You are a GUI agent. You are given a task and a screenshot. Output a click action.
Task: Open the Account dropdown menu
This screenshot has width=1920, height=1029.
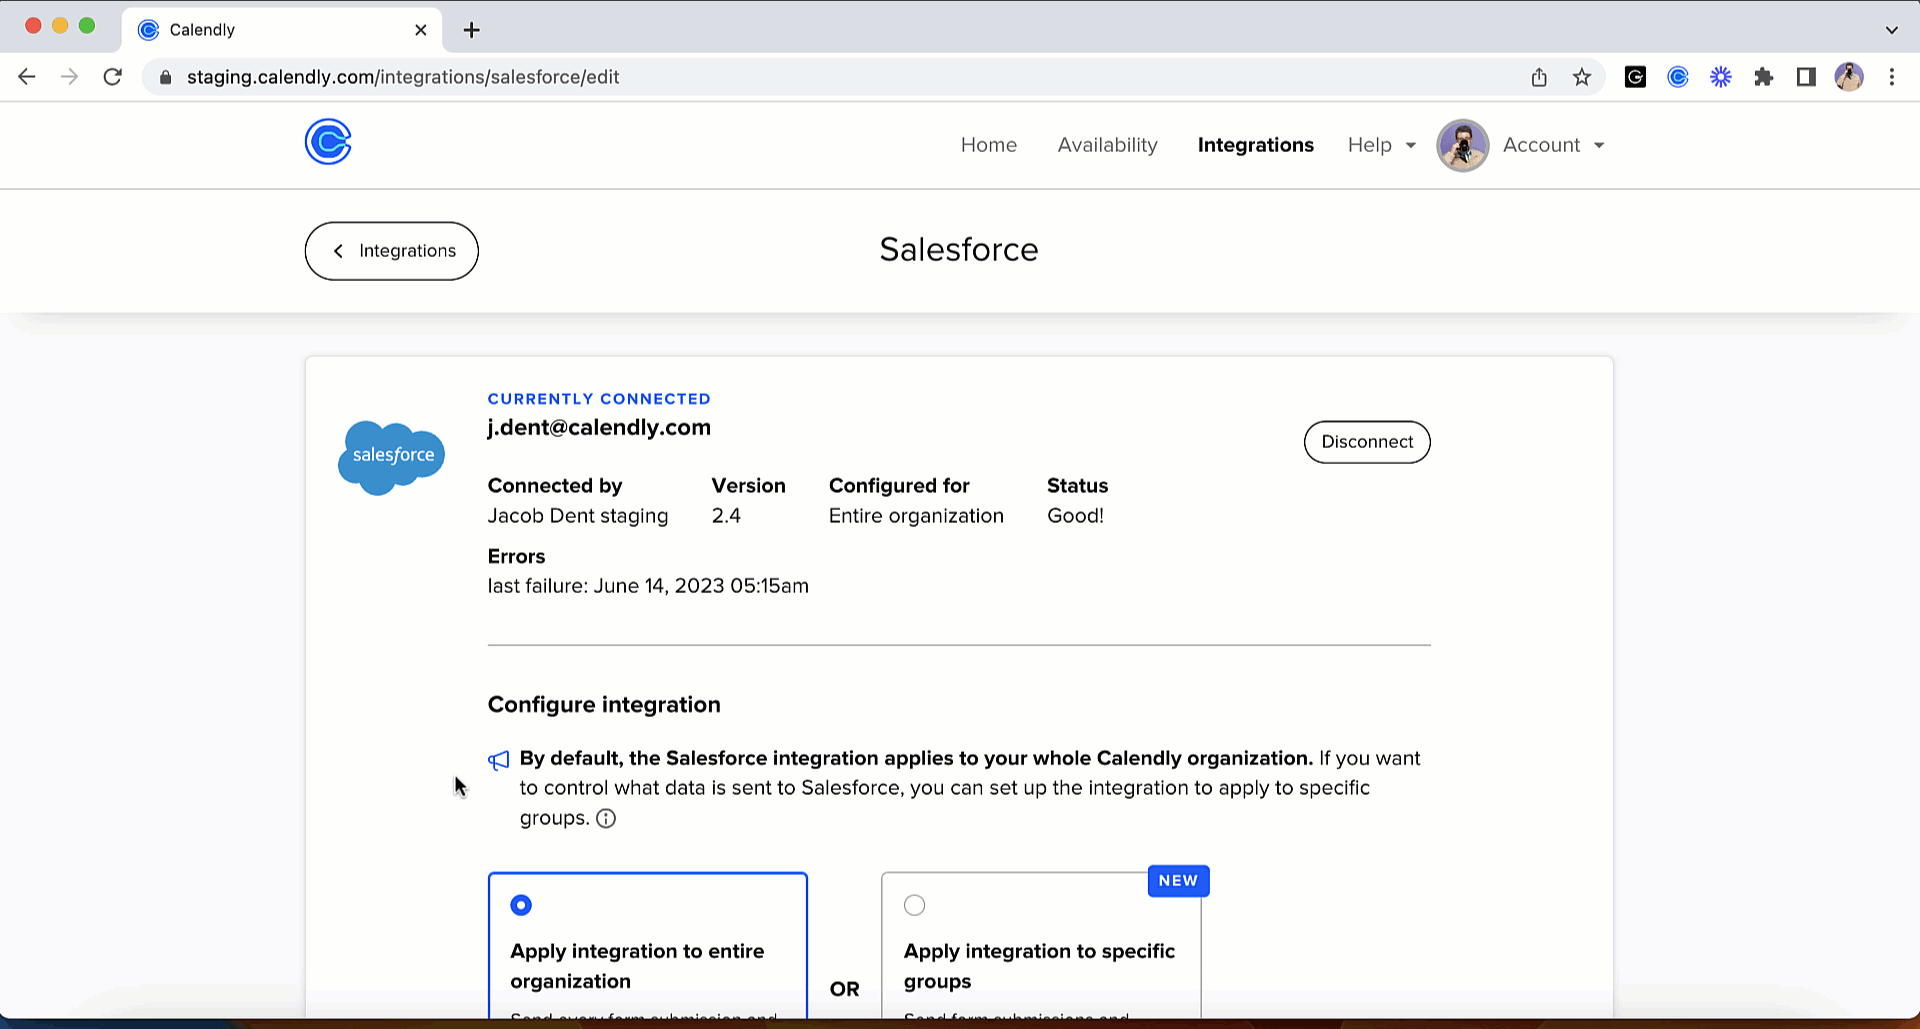[1554, 145]
